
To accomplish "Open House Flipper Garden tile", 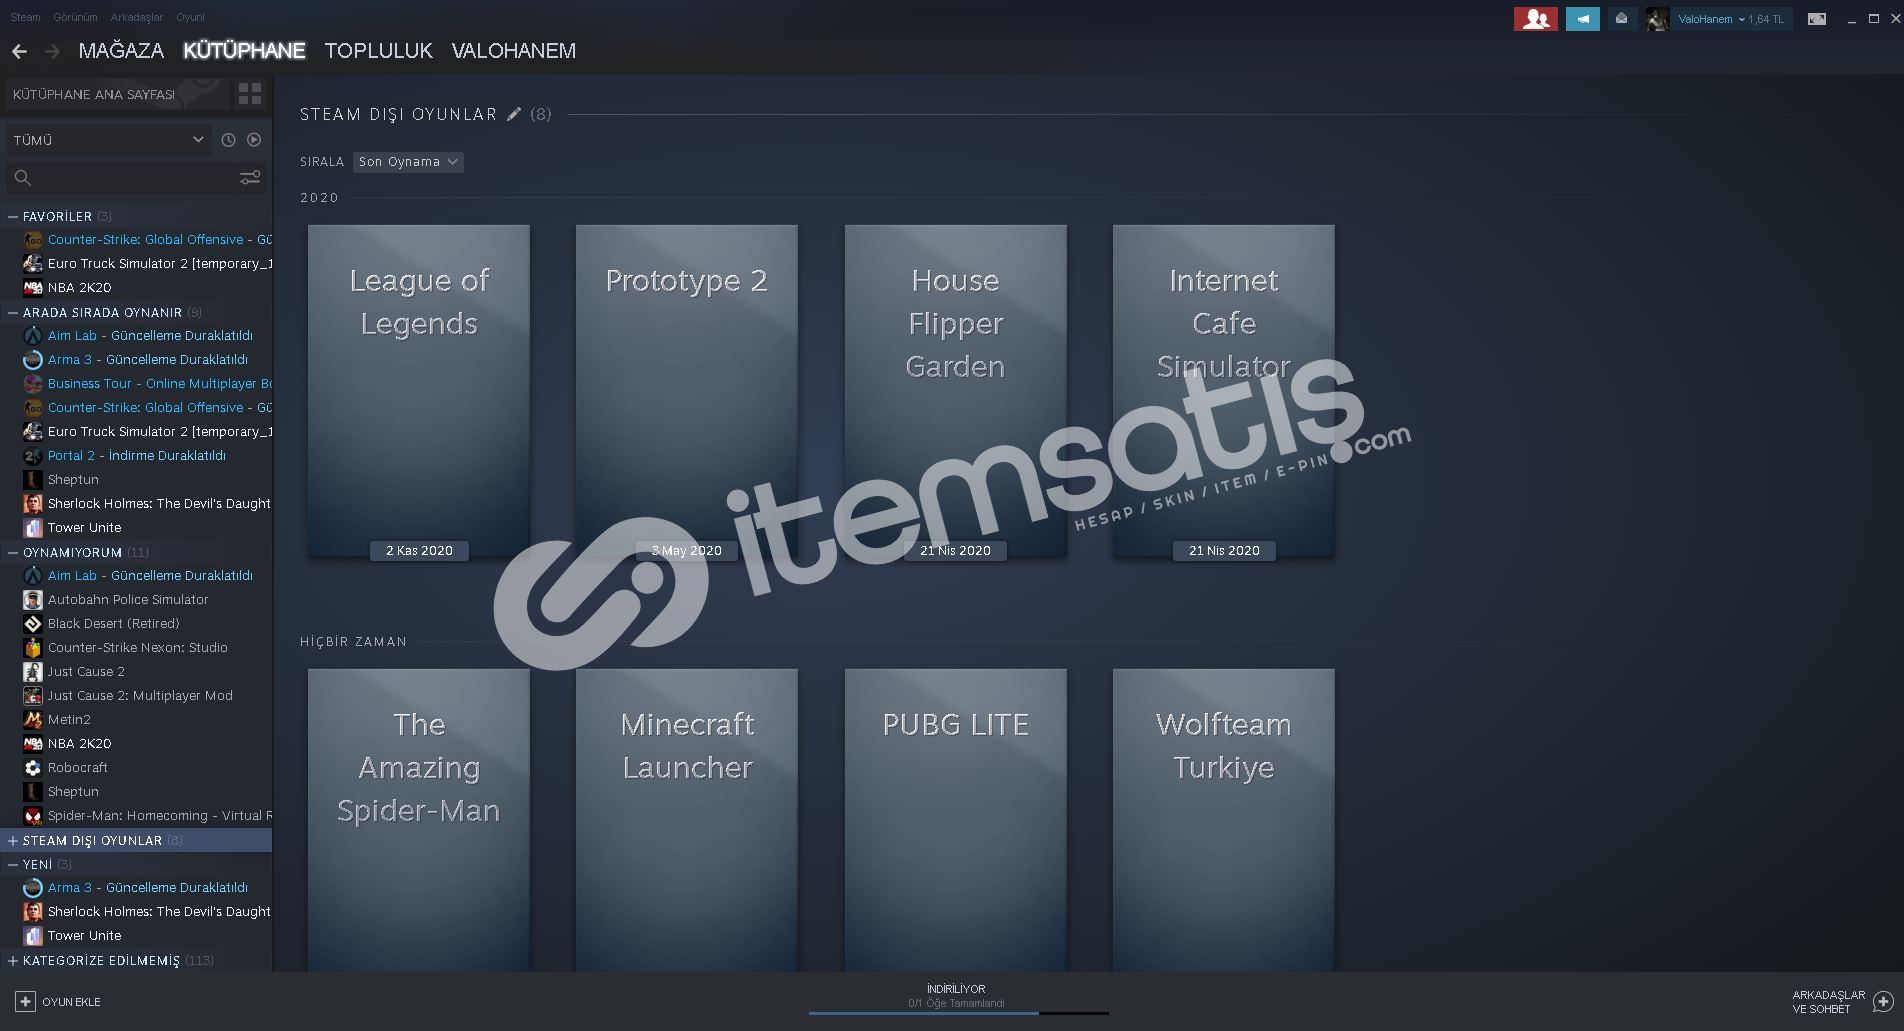I will pos(956,391).
